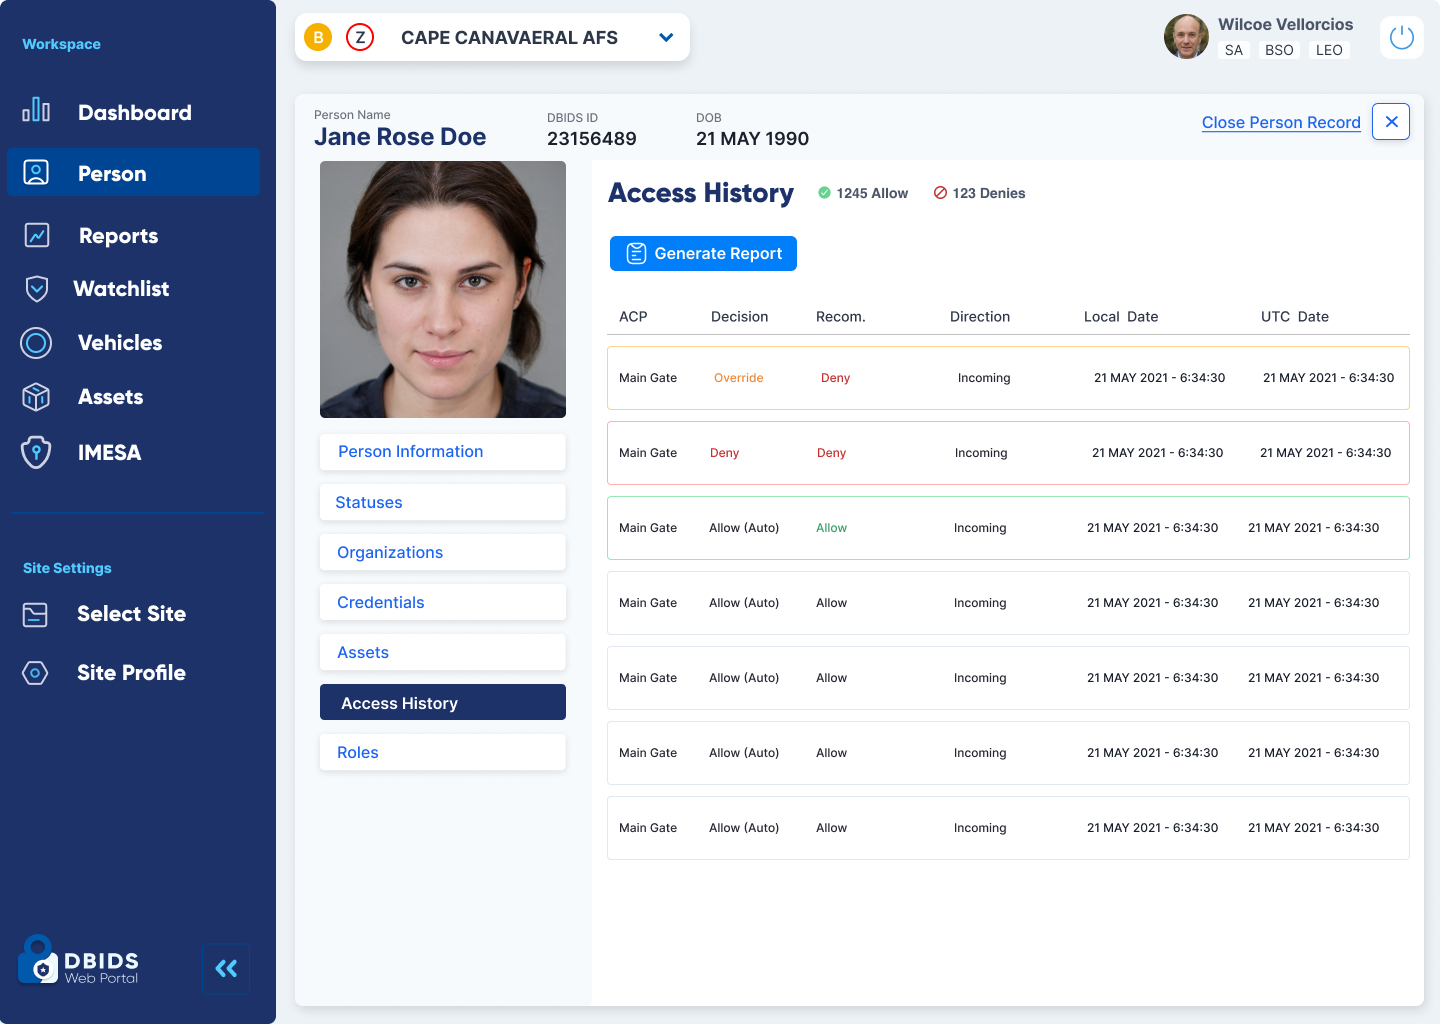This screenshot has width=1440, height=1024.
Task: Click the orange B badge icon
Action: 318,38
